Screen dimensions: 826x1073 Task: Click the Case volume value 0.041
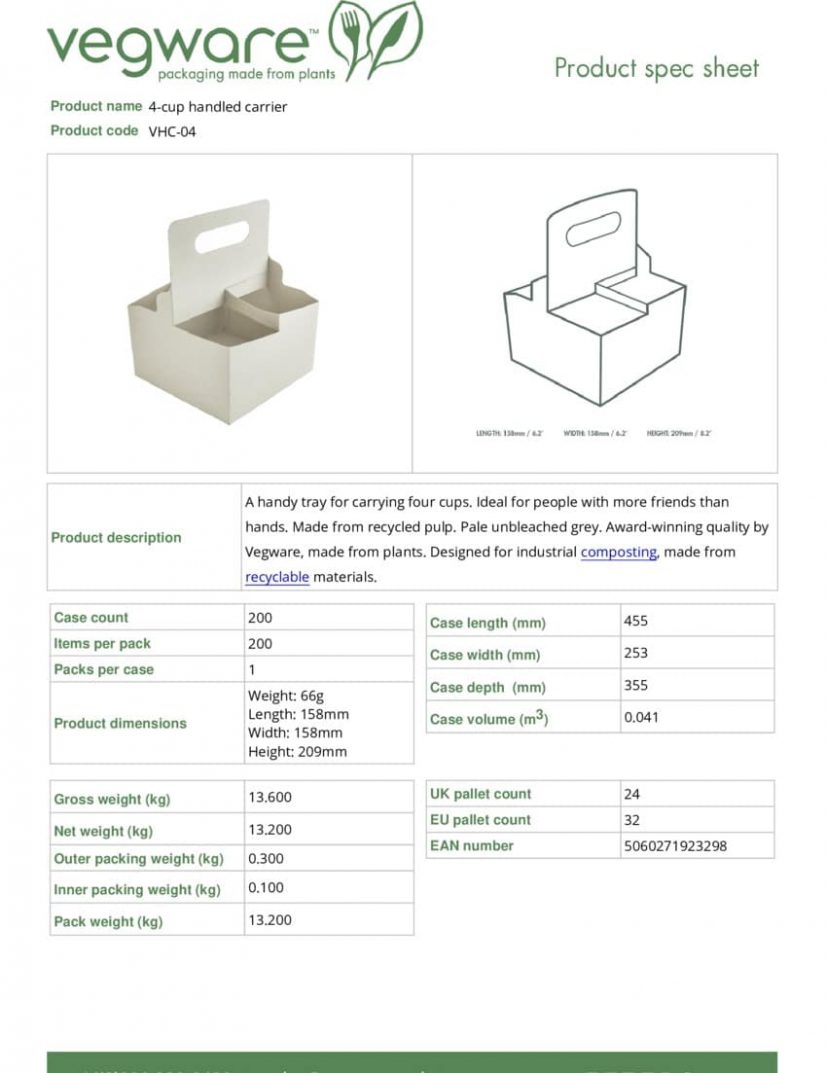pos(641,717)
